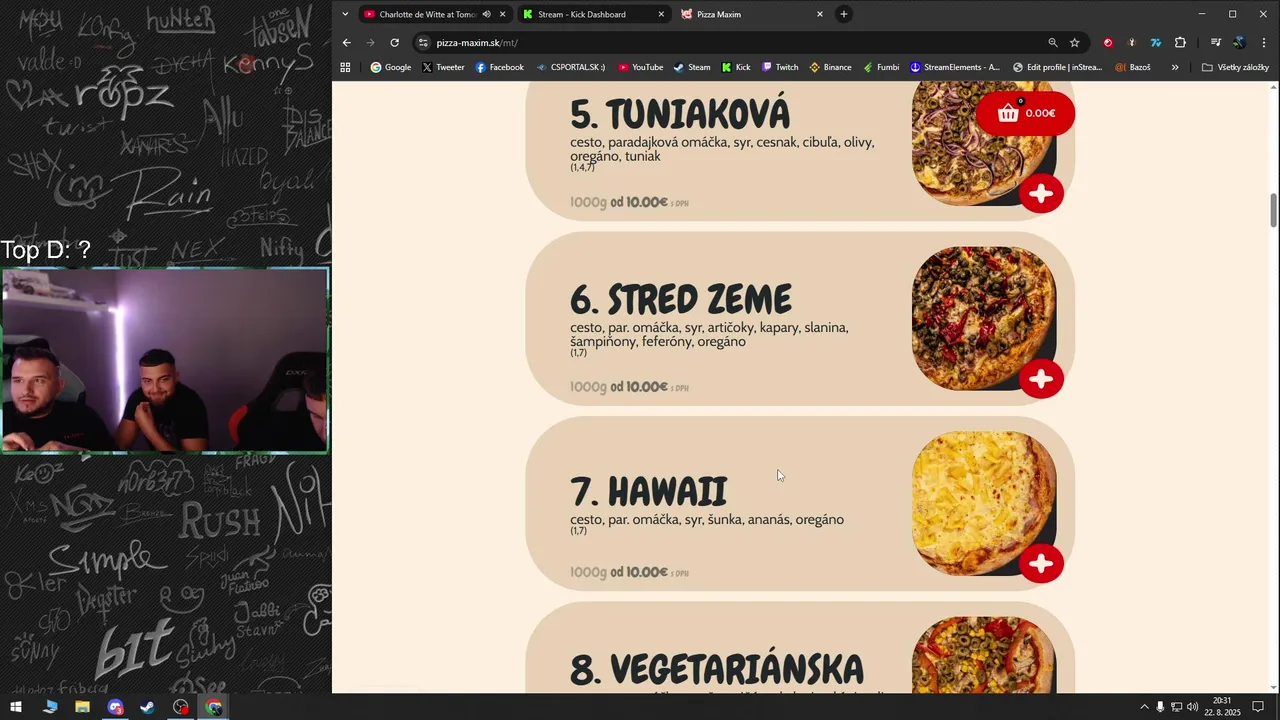Open the red extension icon in toolbar
The height and width of the screenshot is (720, 1280).
click(1108, 42)
